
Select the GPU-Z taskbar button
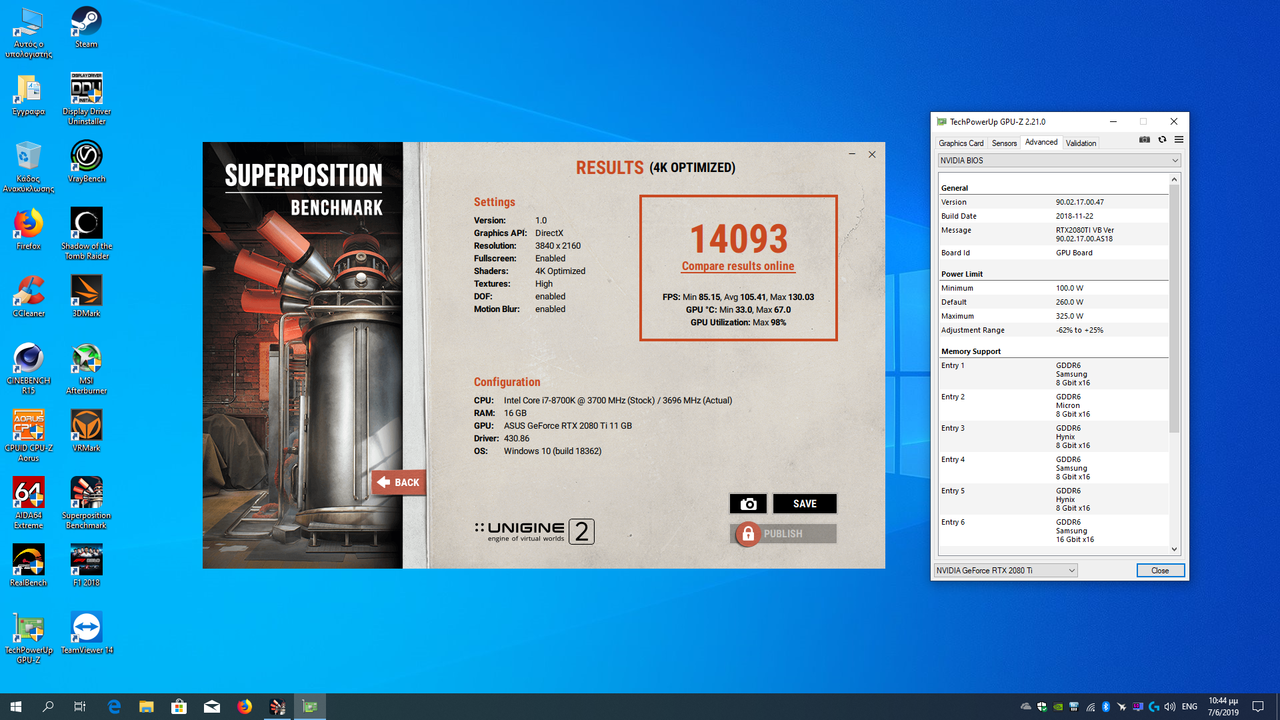[x=310, y=707]
